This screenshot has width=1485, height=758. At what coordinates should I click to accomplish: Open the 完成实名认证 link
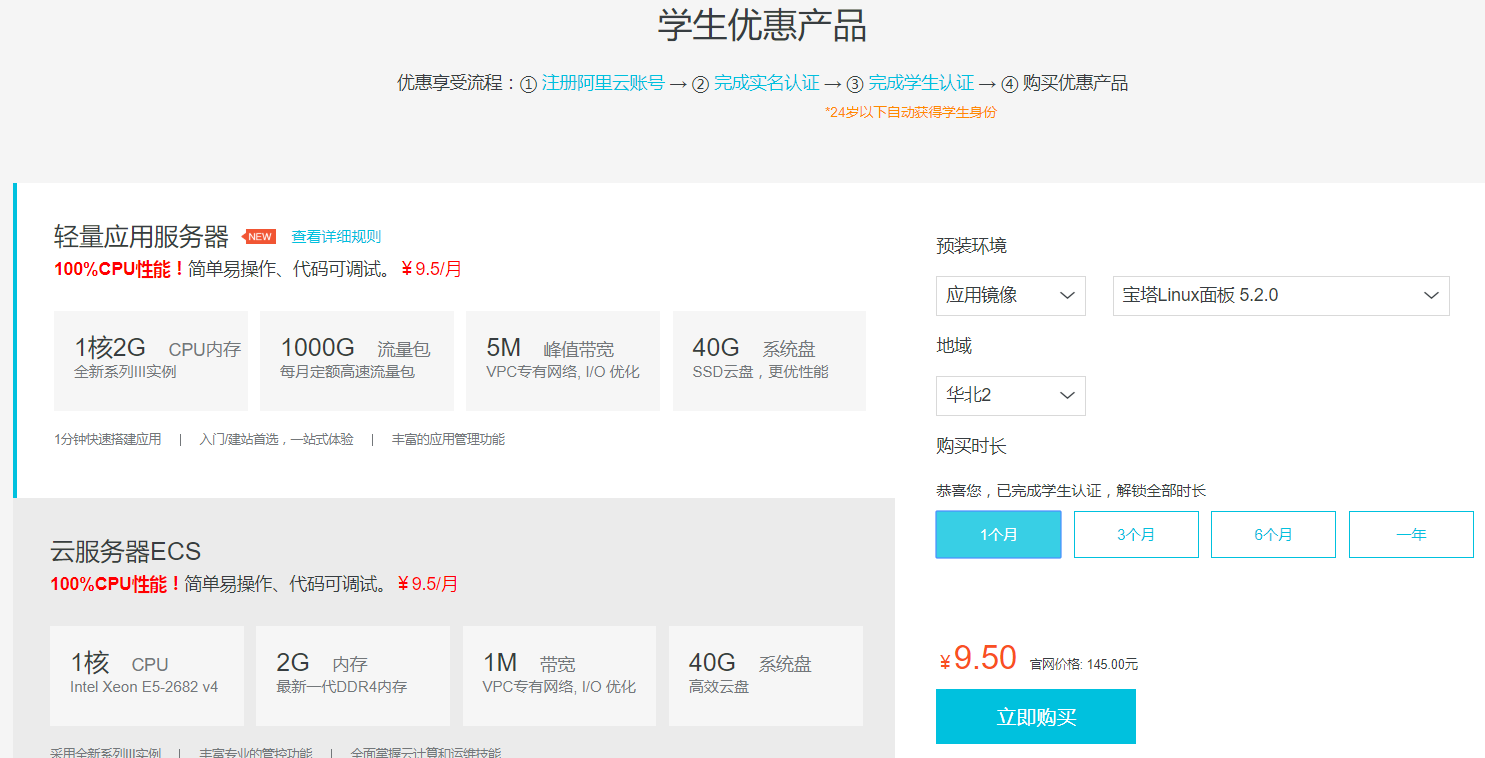tap(766, 83)
